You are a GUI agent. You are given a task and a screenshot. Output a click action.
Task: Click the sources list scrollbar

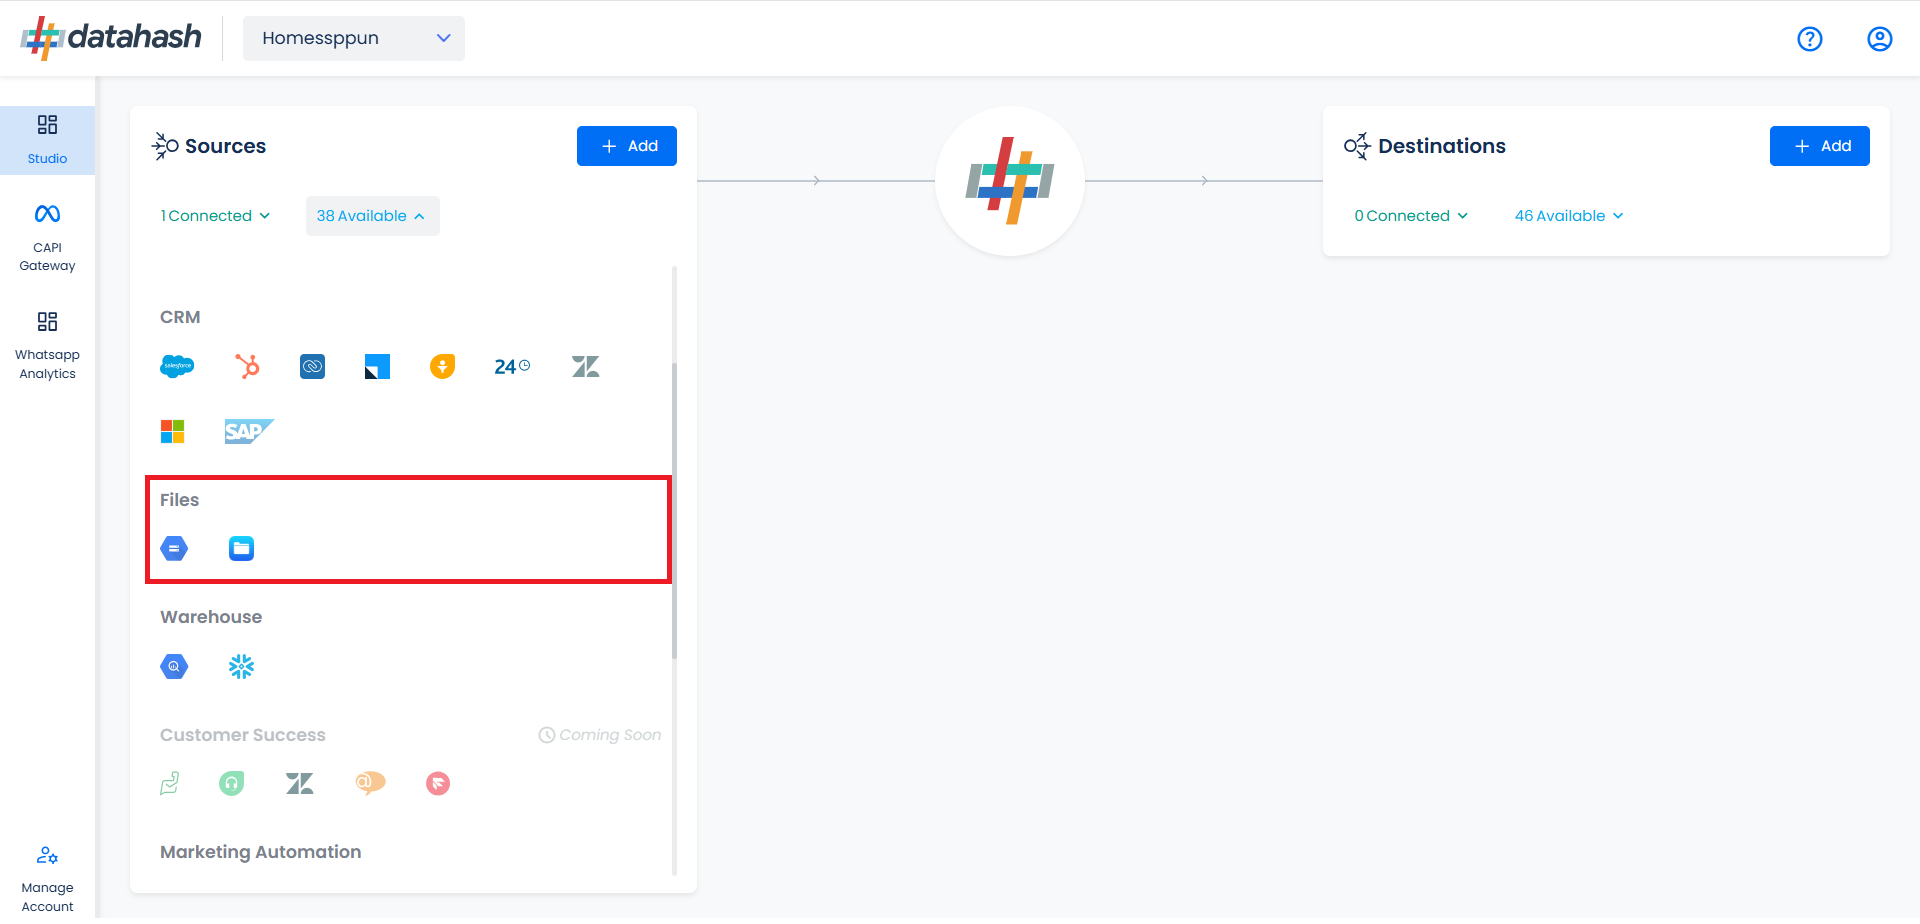pyautogui.click(x=674, y=510)
